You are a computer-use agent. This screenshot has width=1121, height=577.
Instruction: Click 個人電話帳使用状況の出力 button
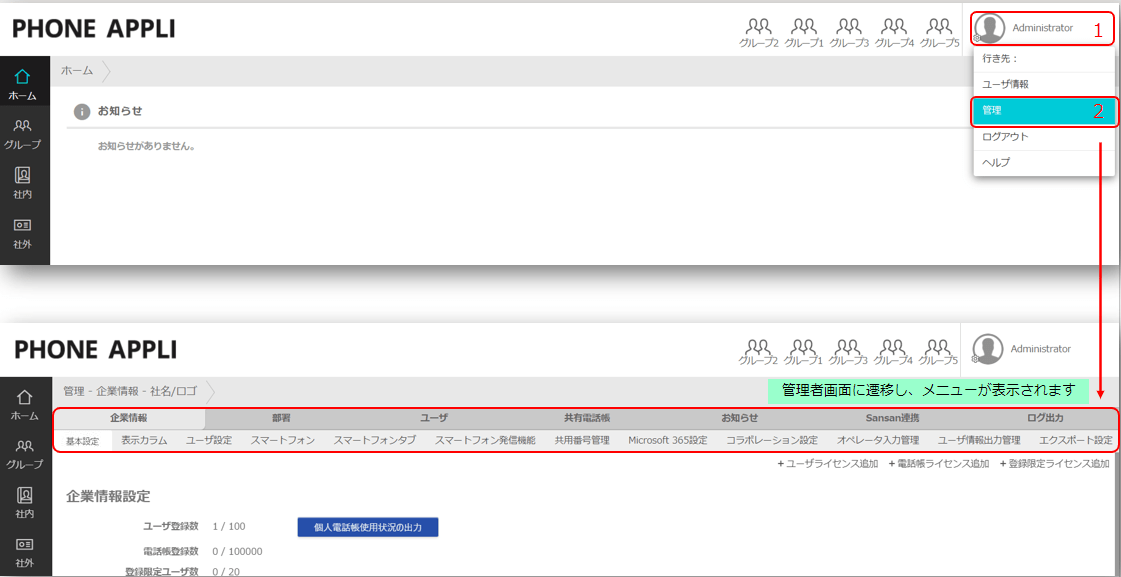(x=367, y=528)
